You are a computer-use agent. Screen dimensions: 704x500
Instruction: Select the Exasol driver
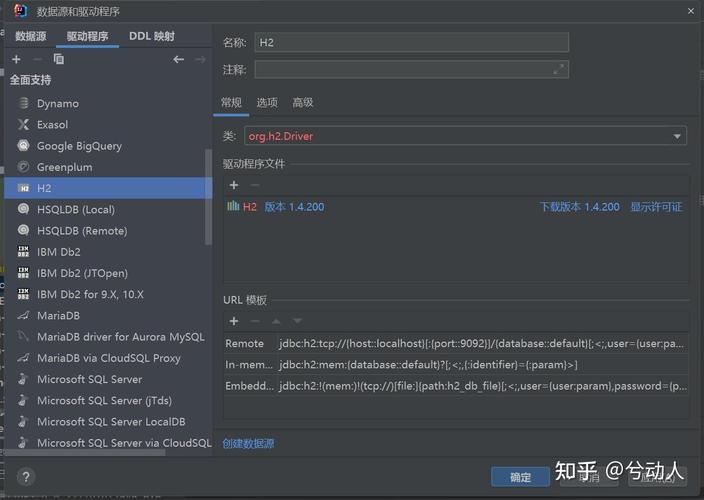[x=108, y=124]
